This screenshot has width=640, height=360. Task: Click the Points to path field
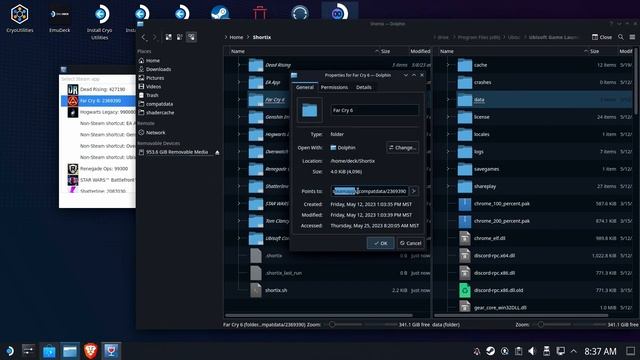[369, 191]
